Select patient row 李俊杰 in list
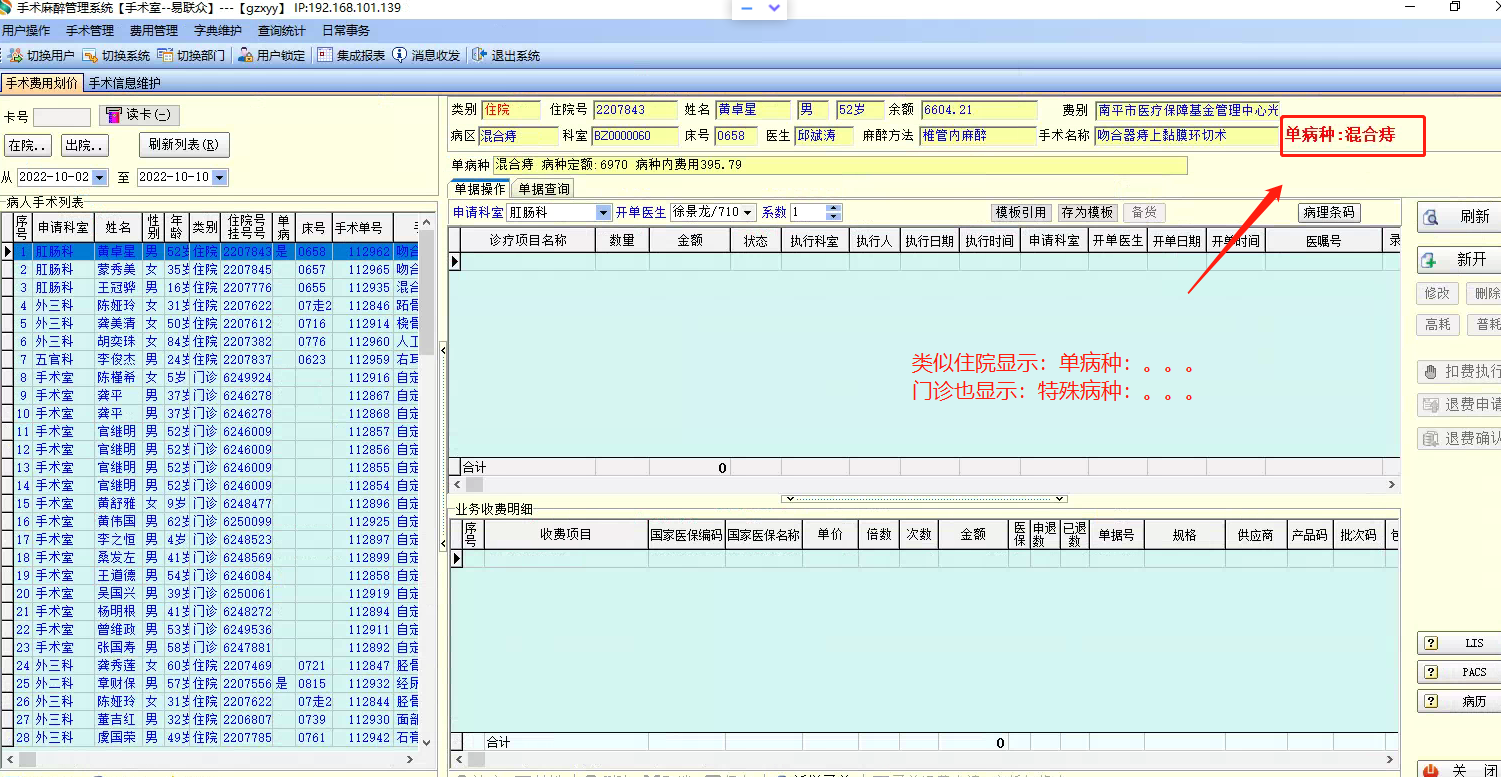The width and height of the screenshot is (1501, 777). click(211, 360)
